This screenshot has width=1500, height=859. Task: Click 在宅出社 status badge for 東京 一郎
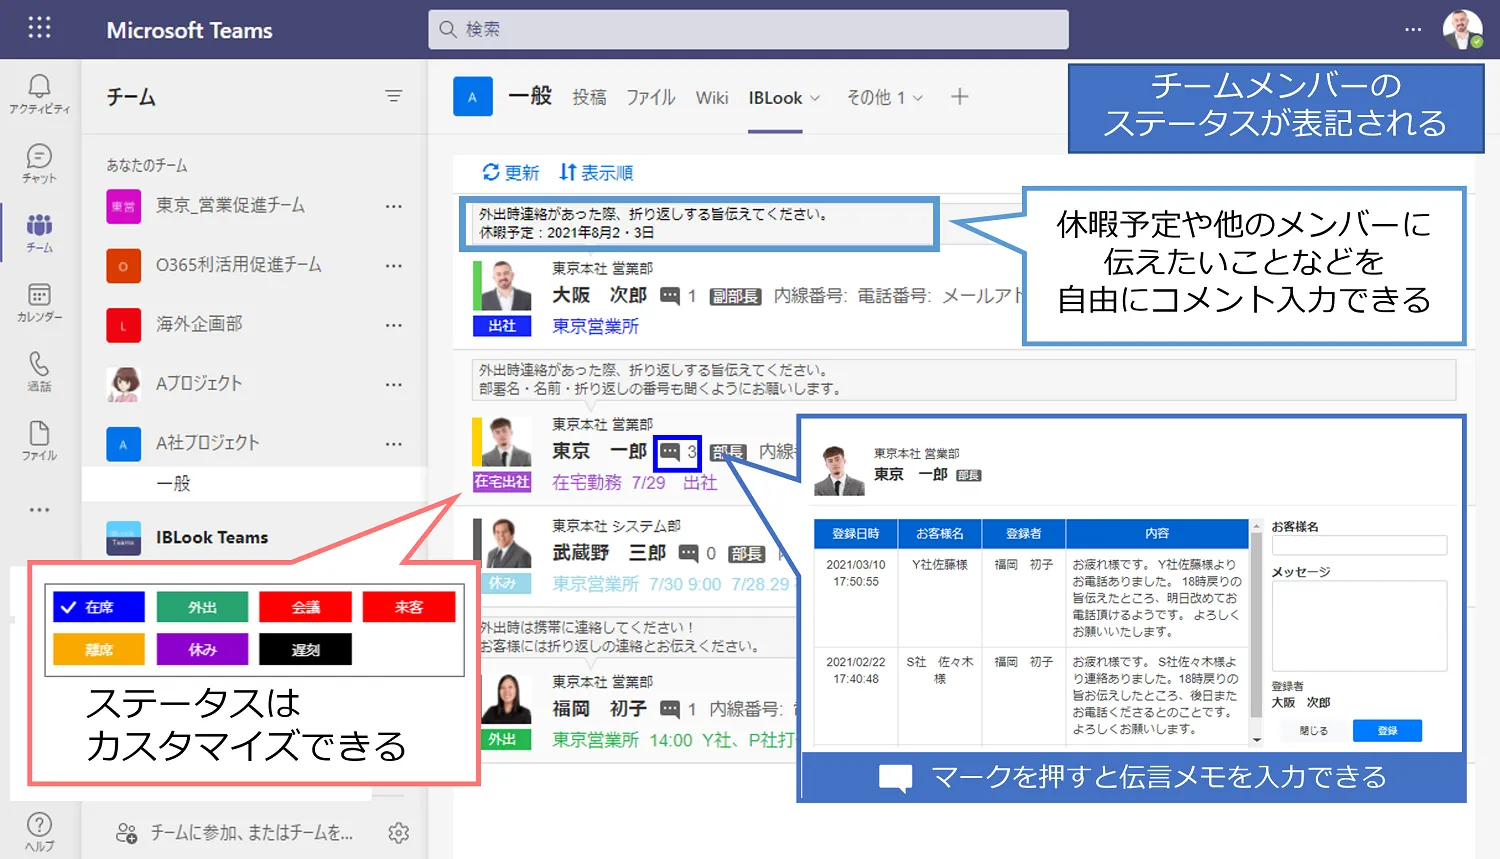pyautogui.click(x=502, y=482)
